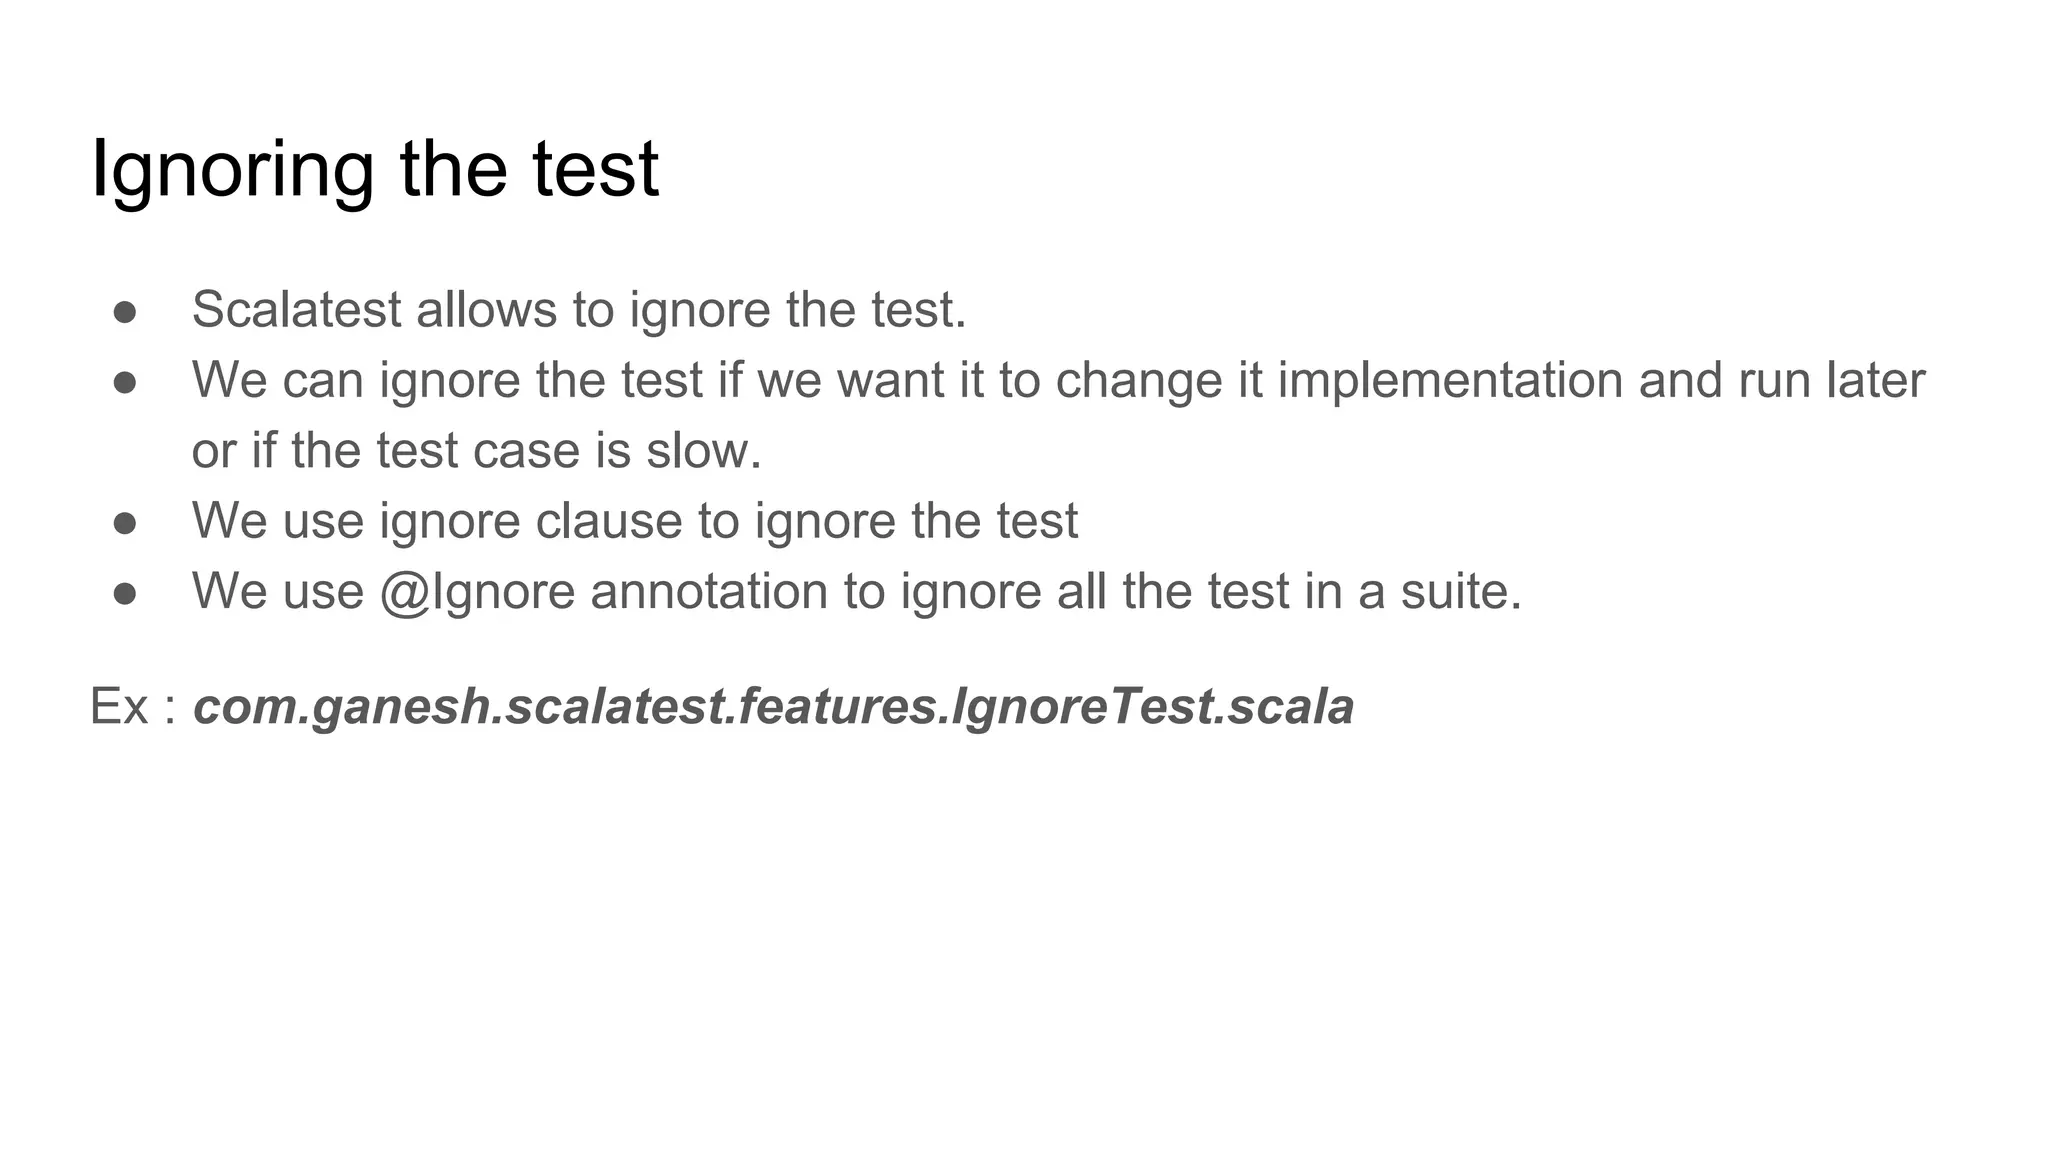Screen dimensions: 2048x1152
Task: Click the fourth bullet point marker
Action: pyautogui.click(x=125, y=593)
